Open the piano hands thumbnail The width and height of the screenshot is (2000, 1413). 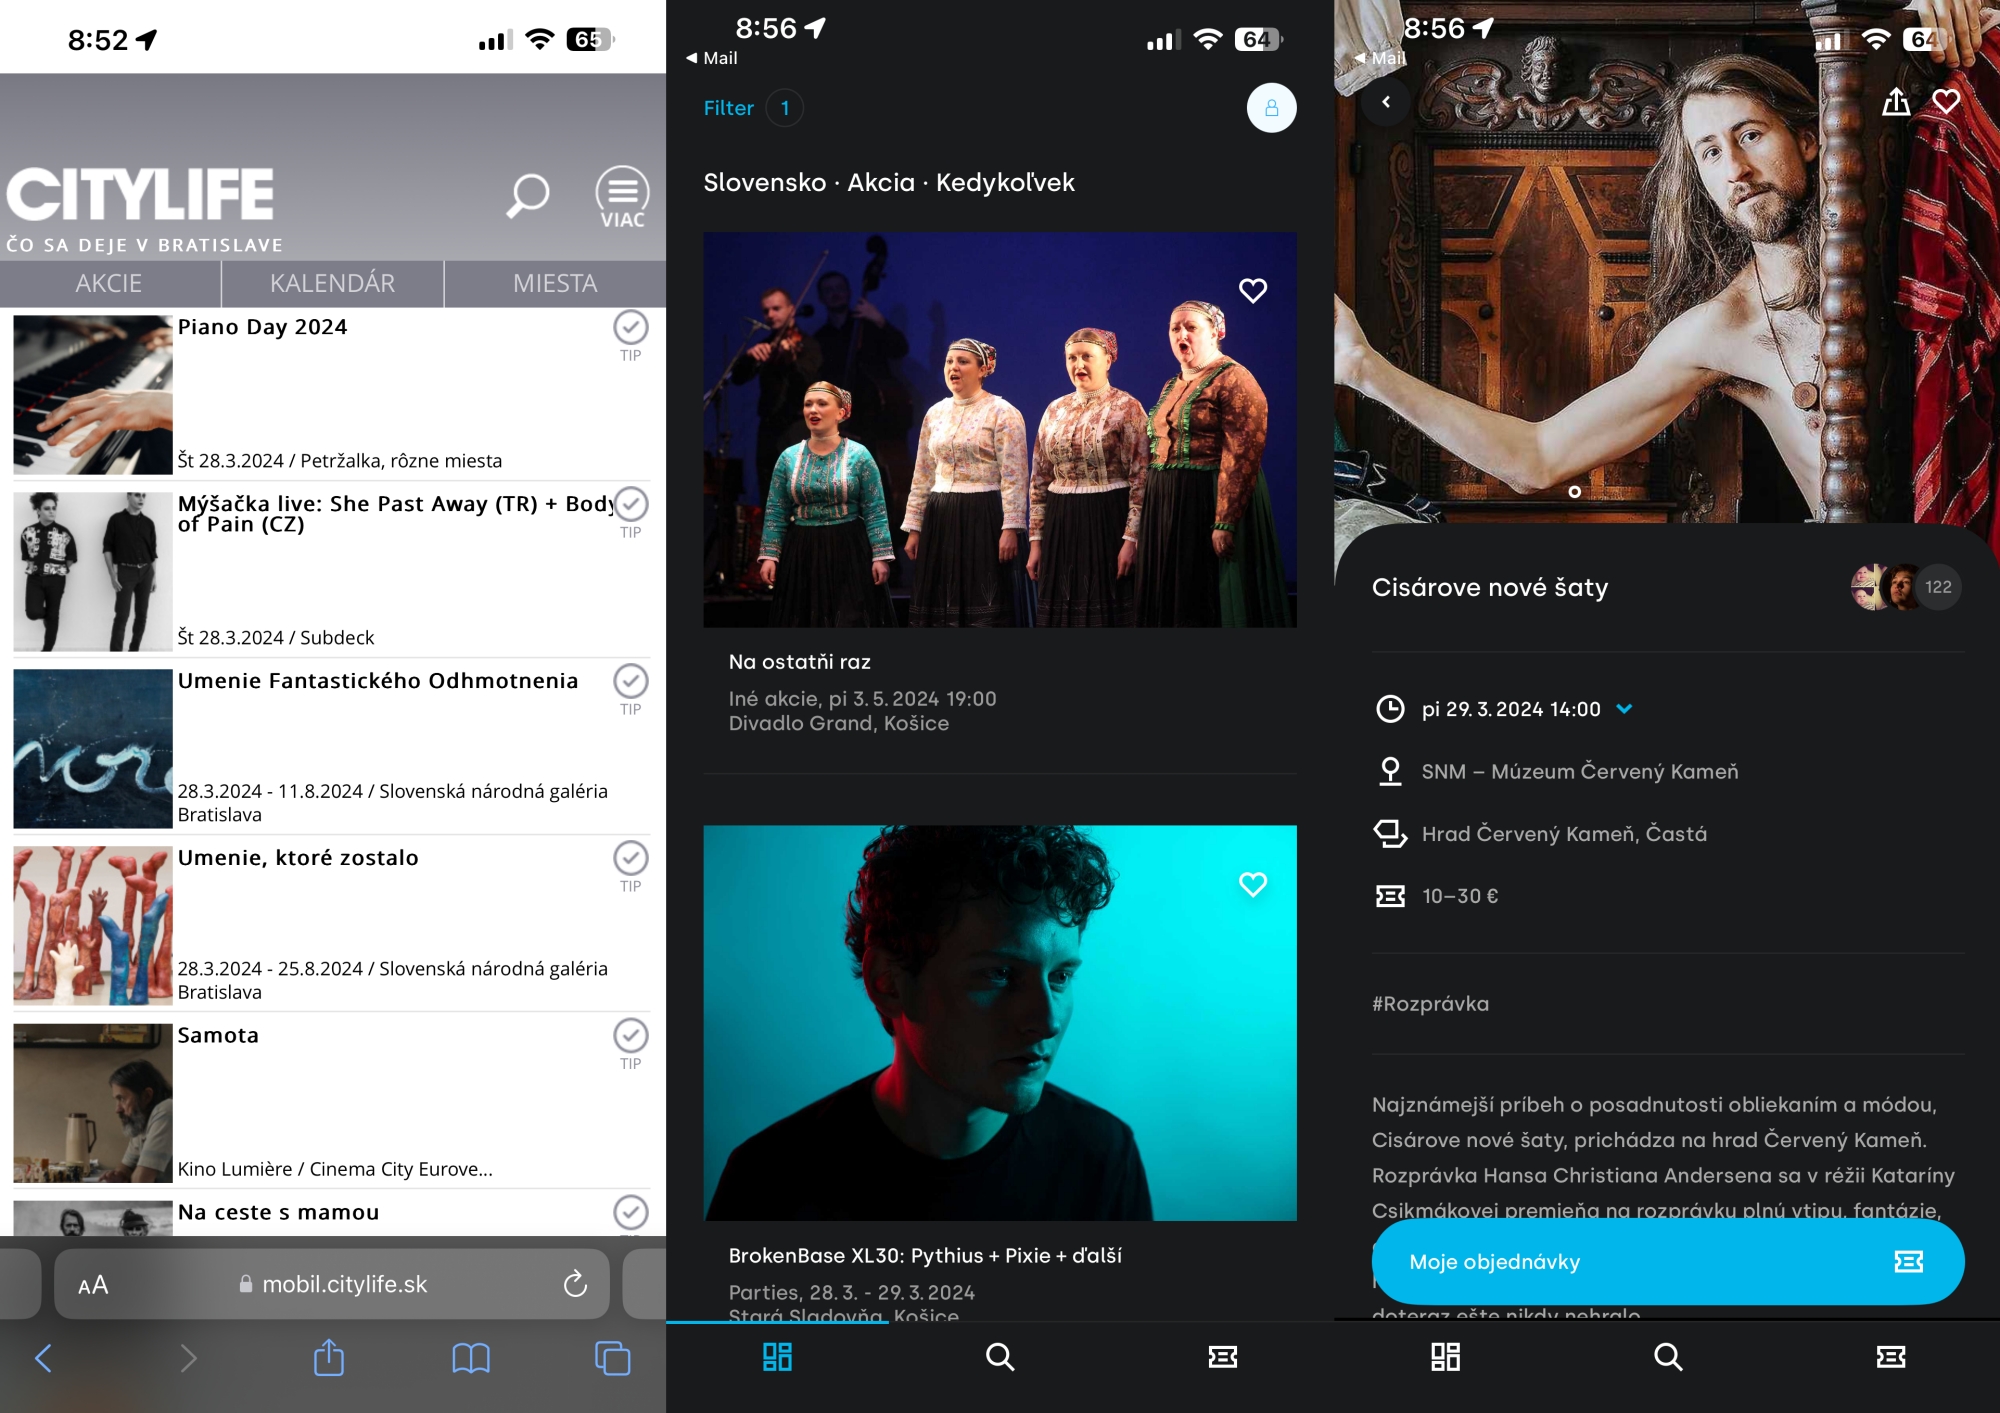(92, 394)
